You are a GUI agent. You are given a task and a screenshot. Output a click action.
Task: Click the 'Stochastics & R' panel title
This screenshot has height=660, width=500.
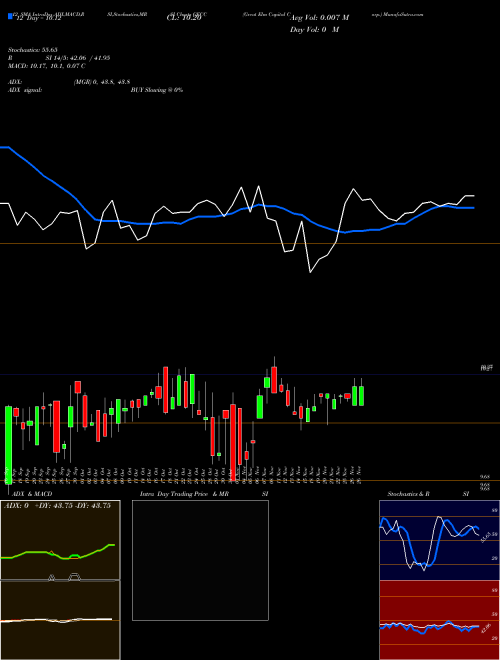tap(408, 494)
